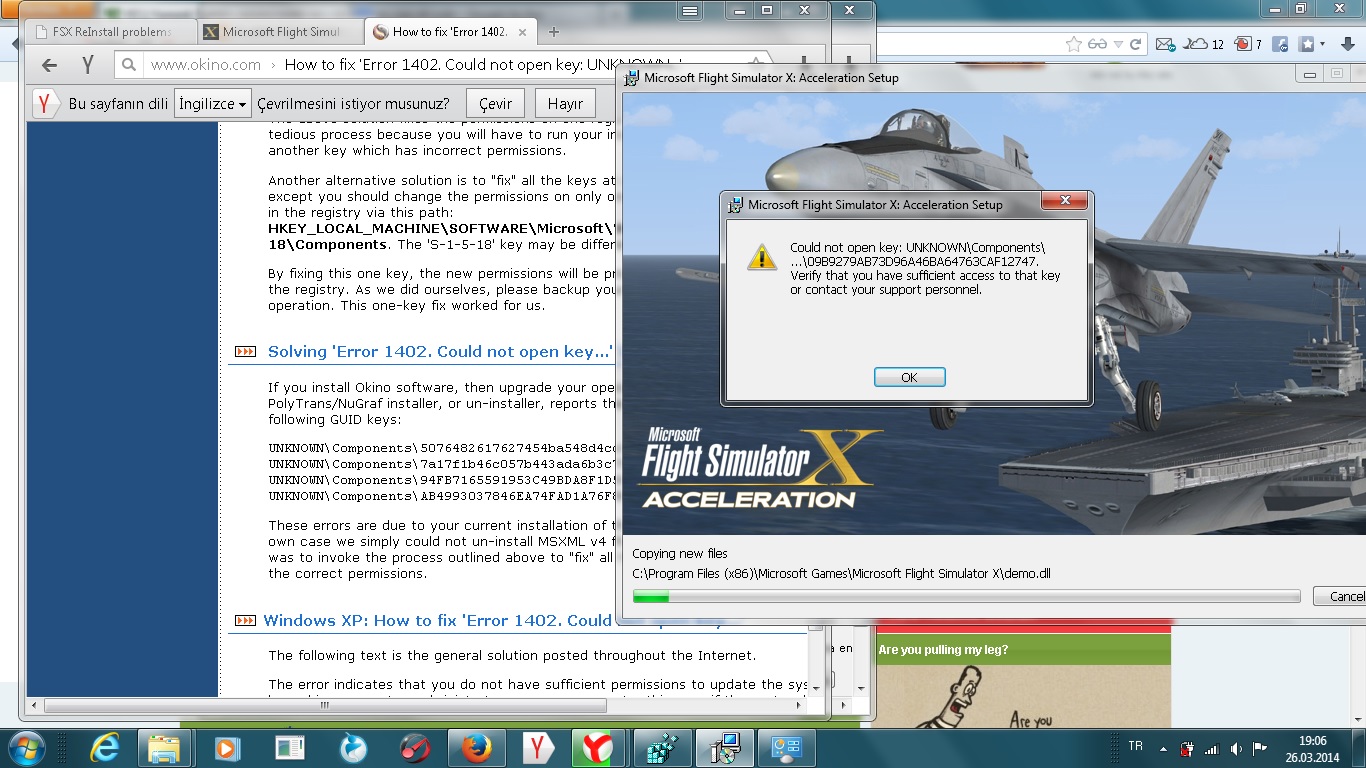Click the search magnifier in address bar

click(x=128, y=65)
